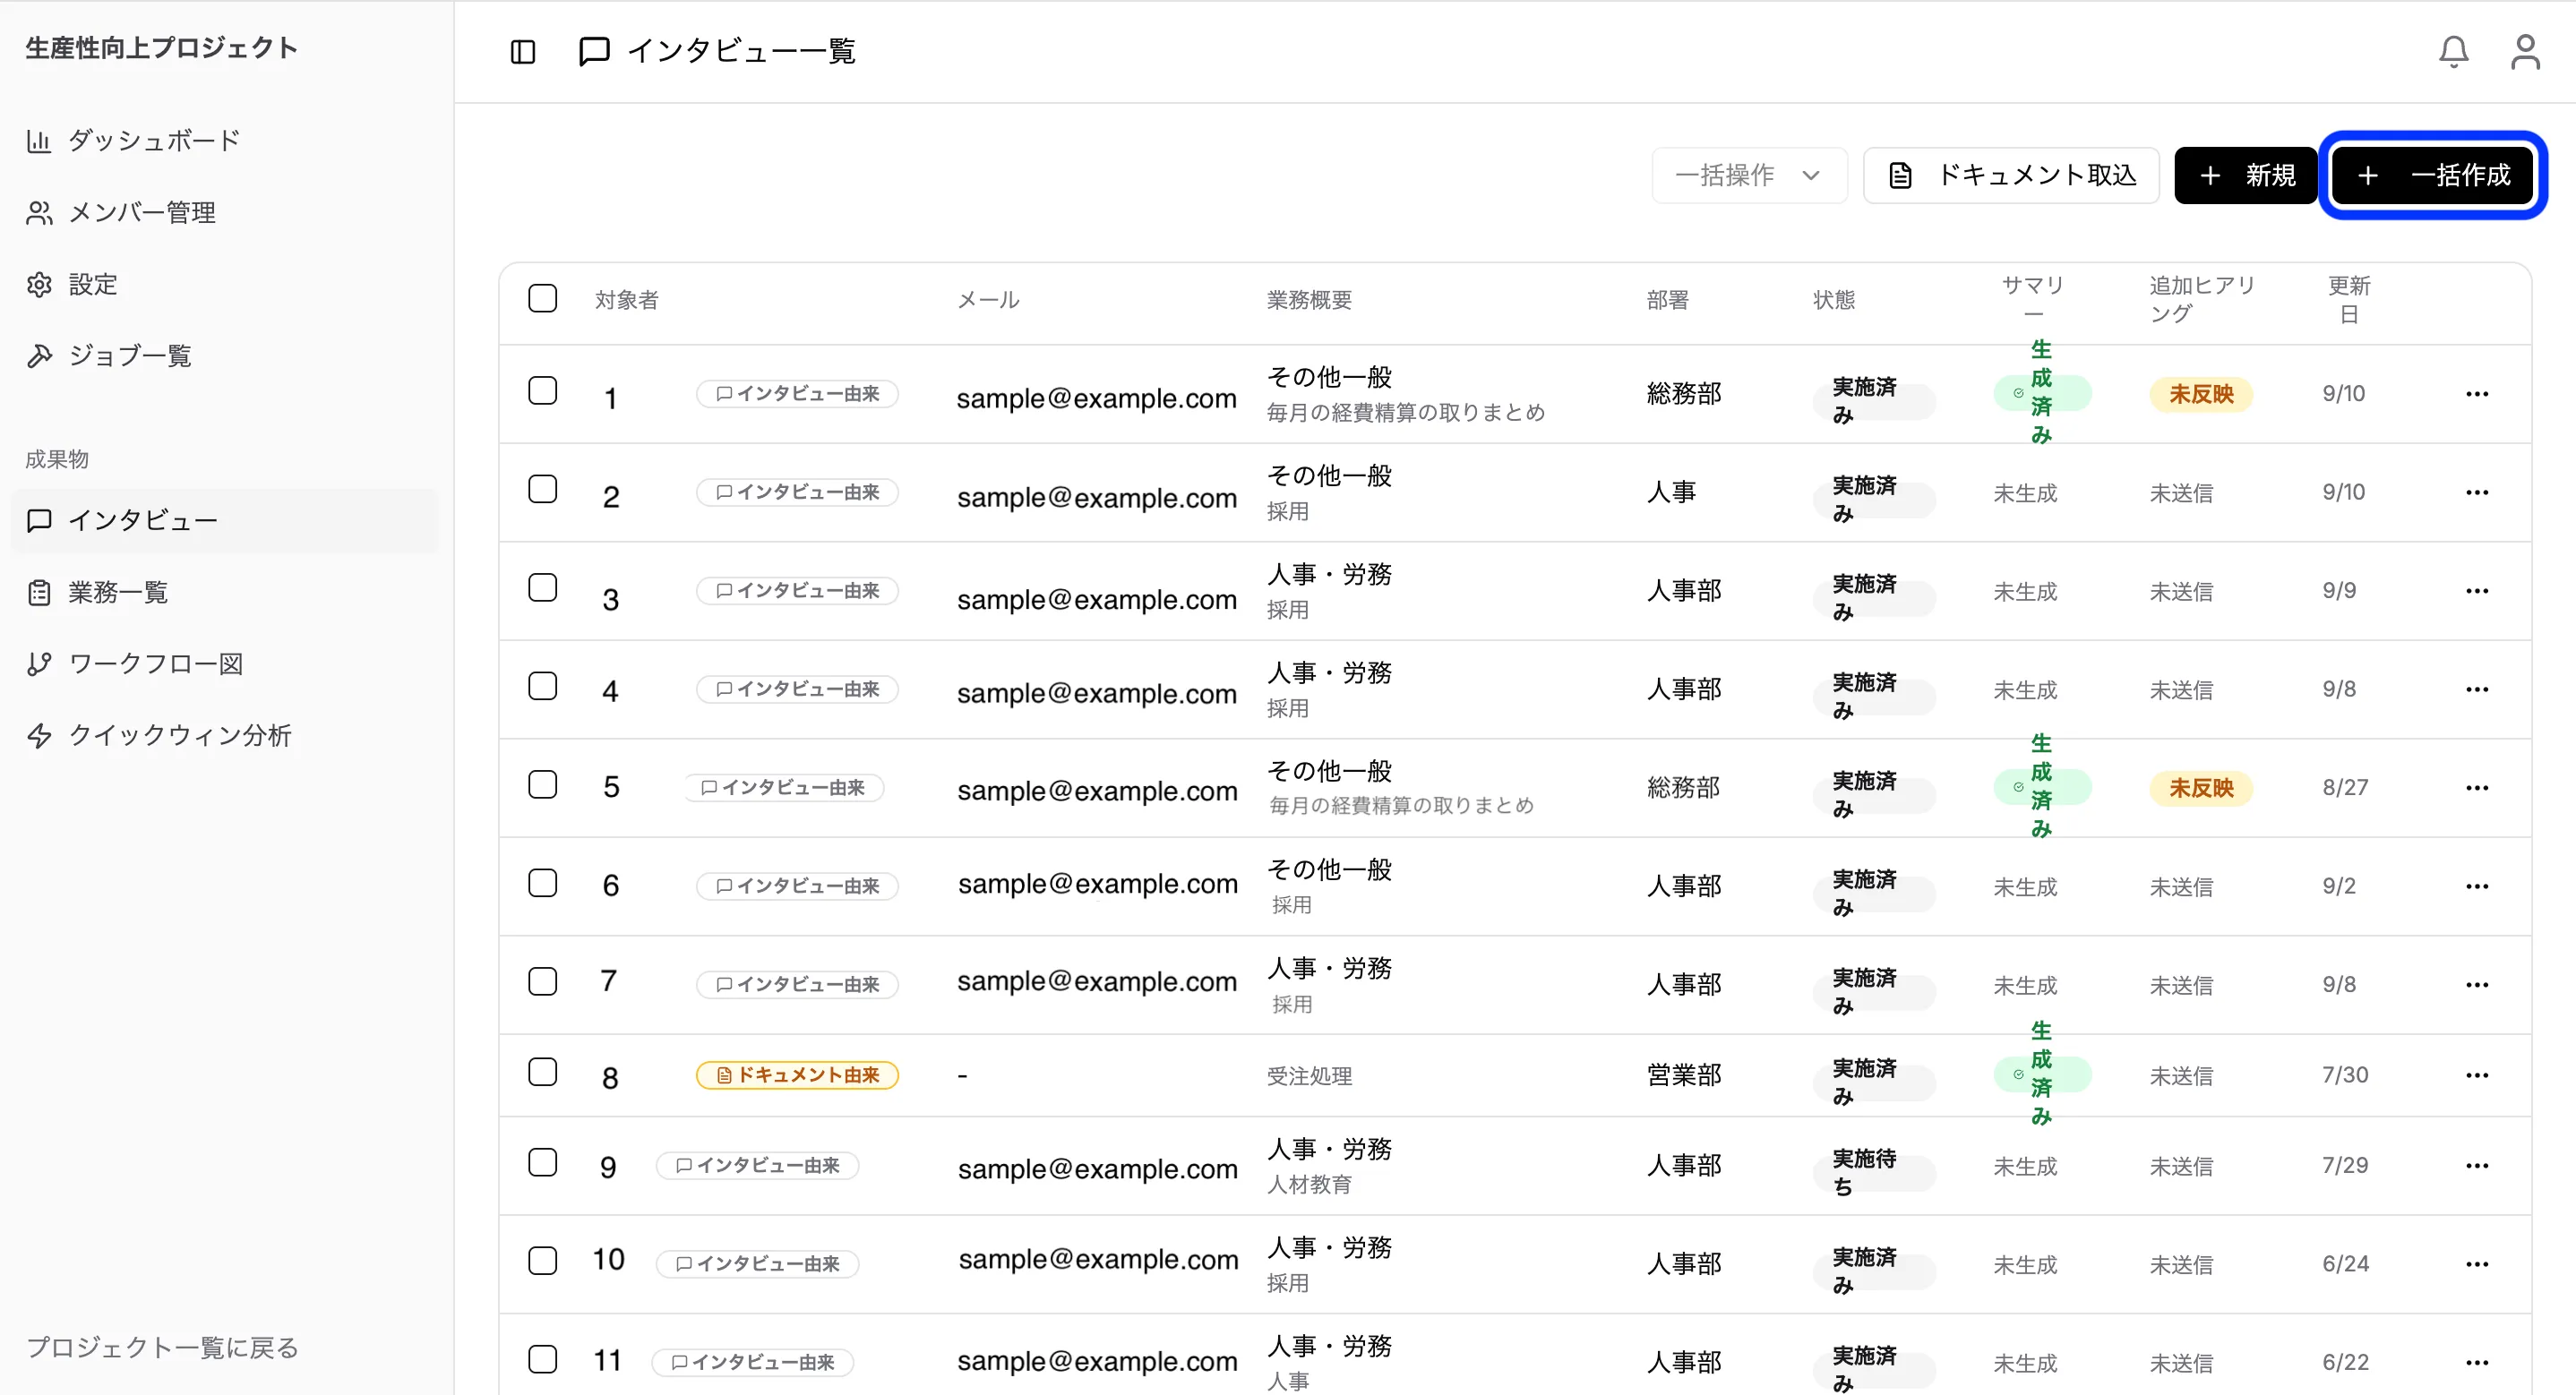Viewport: 2576px width, 1395px height.
Task: Click 受注処理 in row 8
Action: (1309, 1076)
